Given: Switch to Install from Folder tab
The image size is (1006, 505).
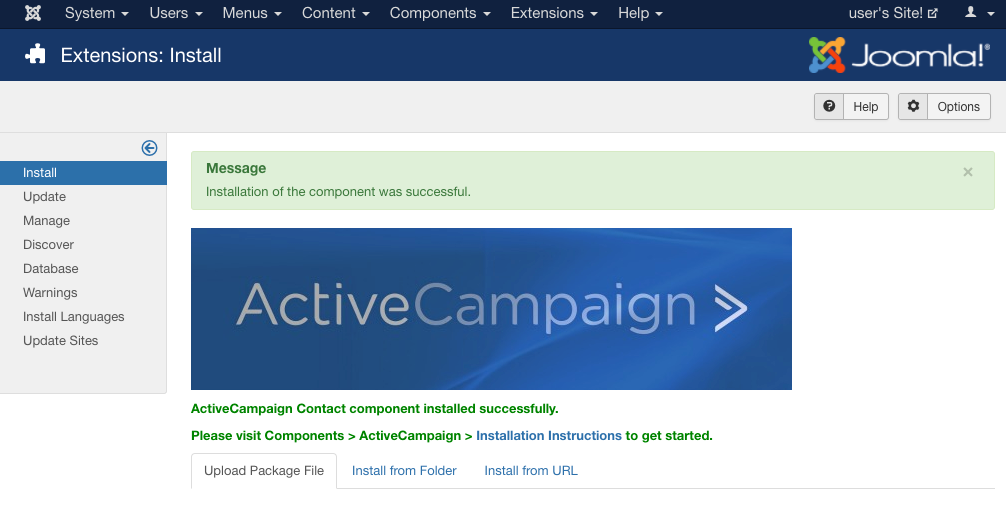Looking at the screenshot, I should click(x=404, y=470).
